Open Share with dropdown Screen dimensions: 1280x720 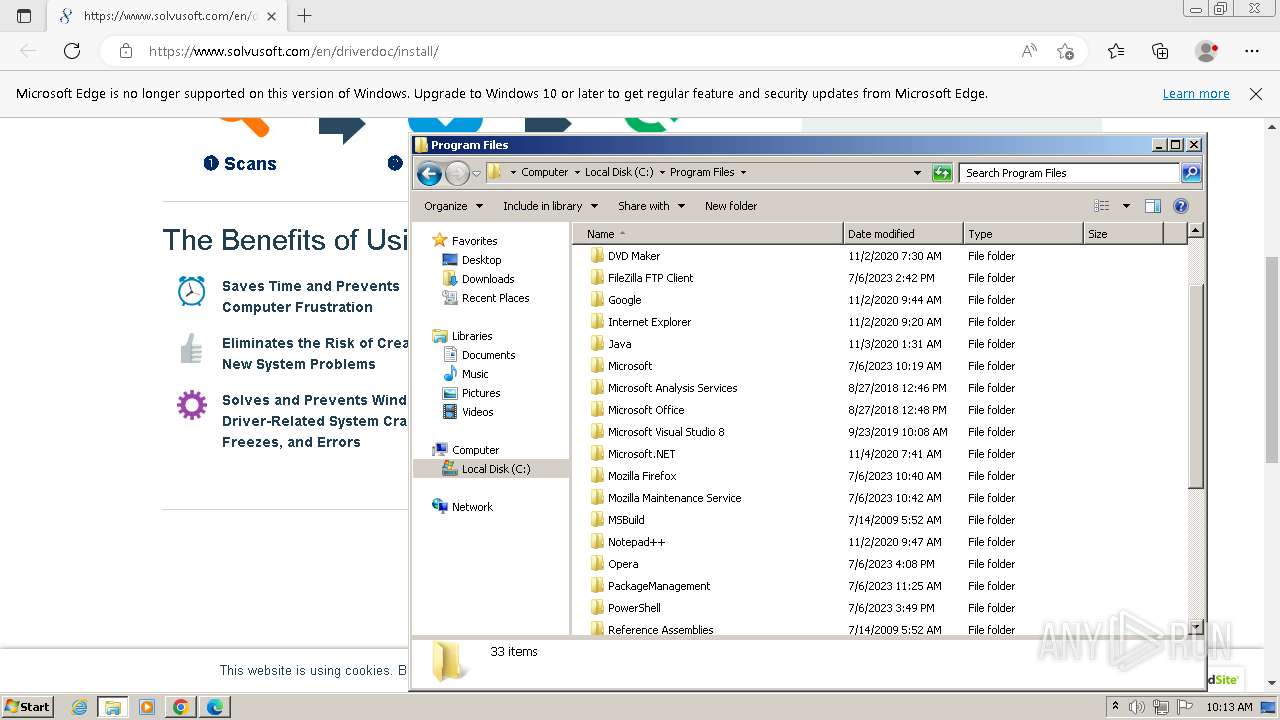pyautogui.click(x=651, y=206)
